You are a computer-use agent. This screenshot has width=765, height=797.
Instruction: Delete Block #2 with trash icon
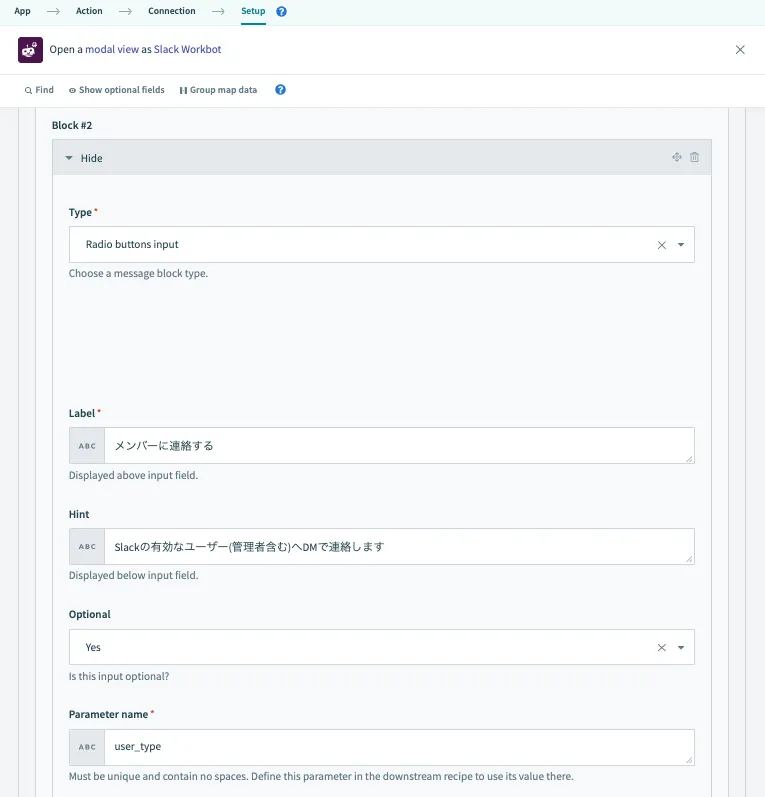(694, 157)
